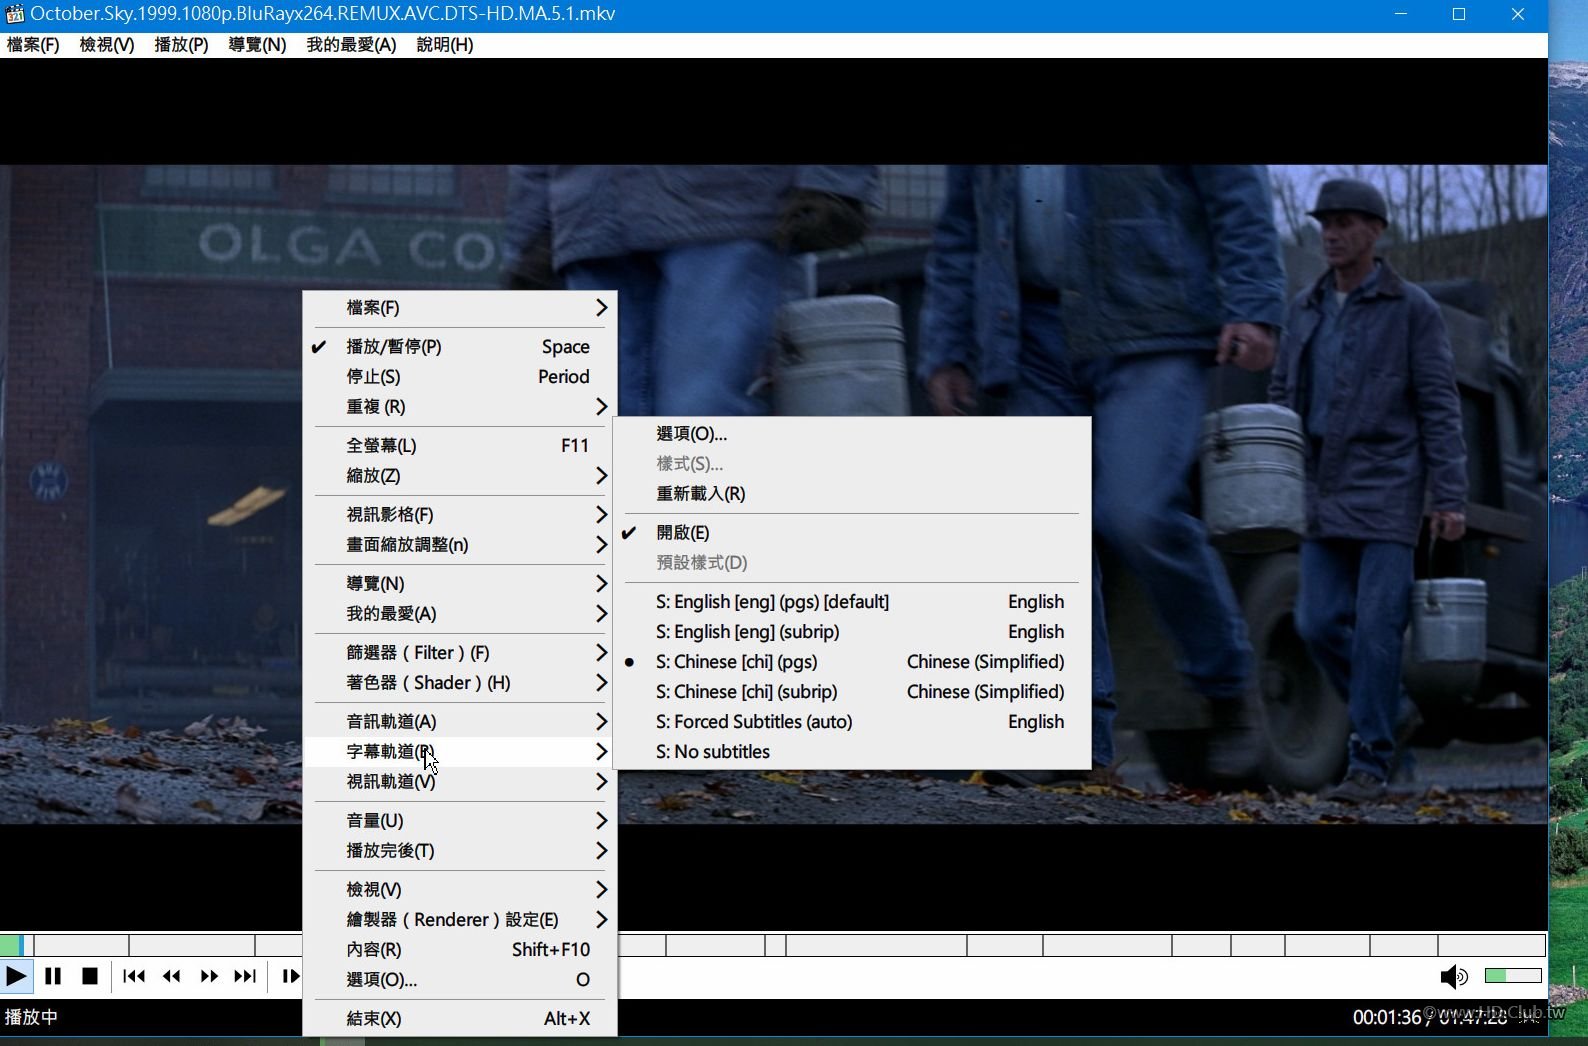Screen dimensions: 1588x1046
Task: Expand the 音量(U) volume submenu
Action: tap(460, 821)
